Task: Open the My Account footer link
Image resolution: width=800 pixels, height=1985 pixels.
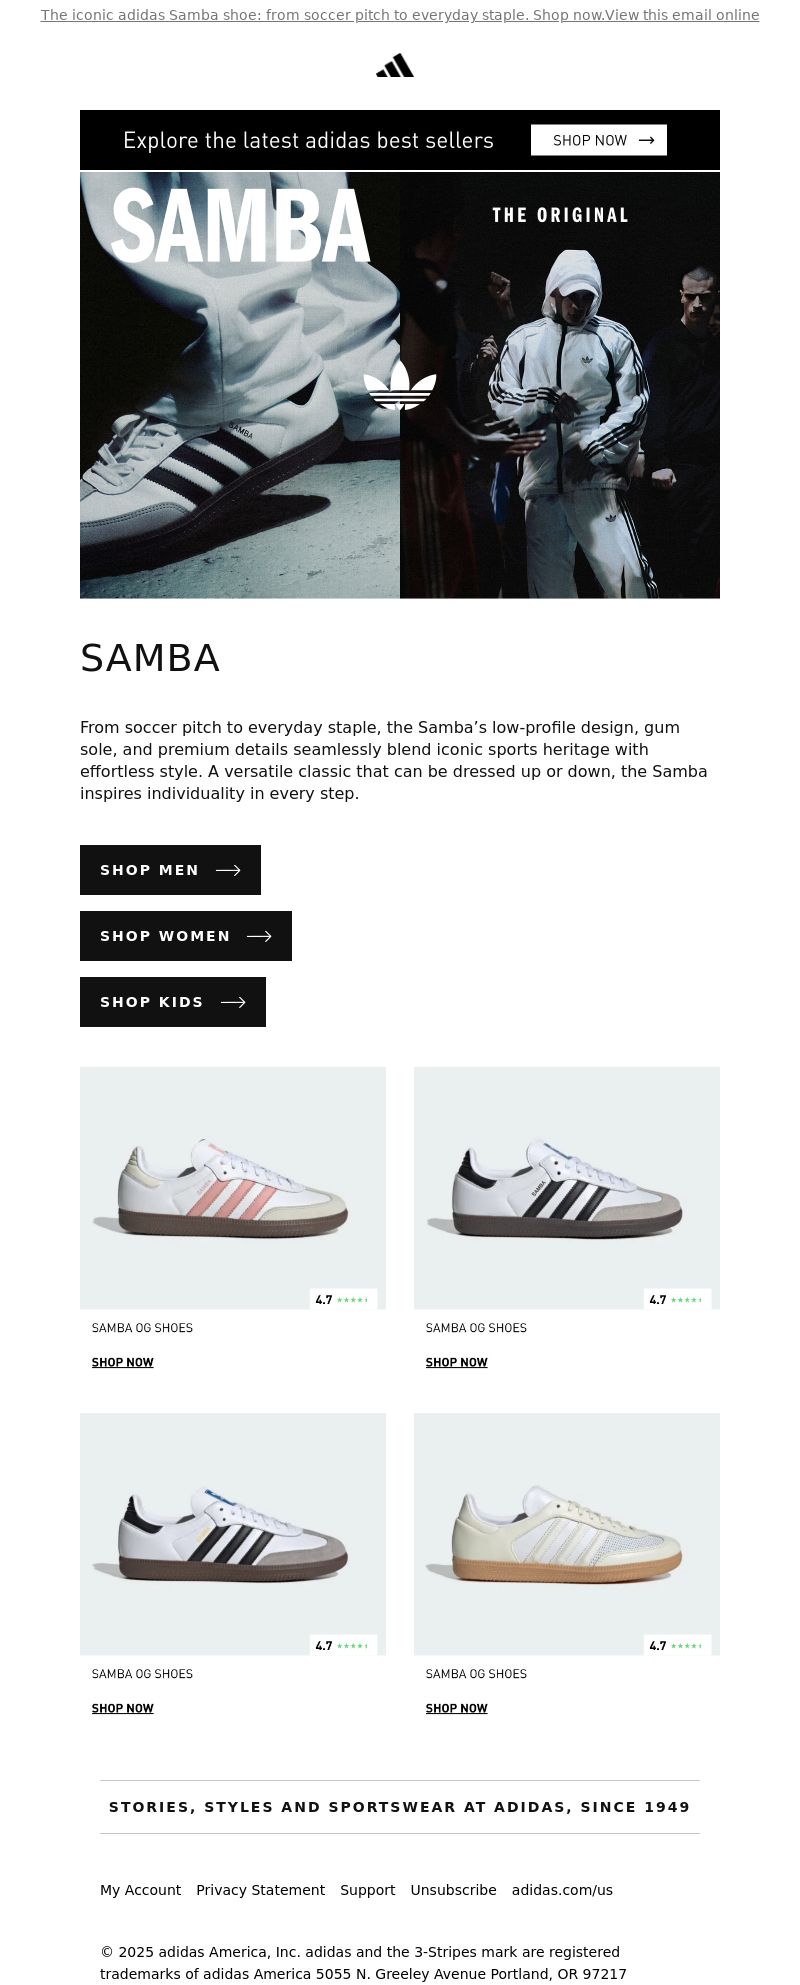Action: pyautogui.click(x=140, y=1890)
